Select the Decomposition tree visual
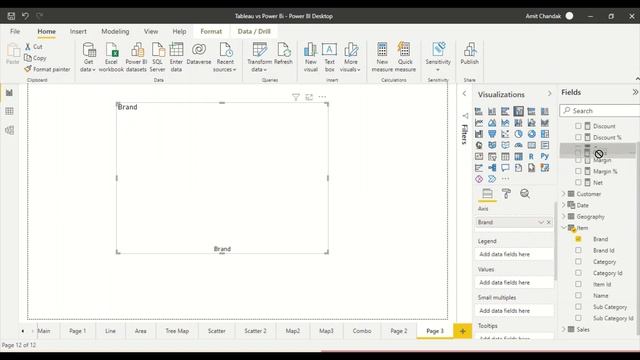 [492, 168]
